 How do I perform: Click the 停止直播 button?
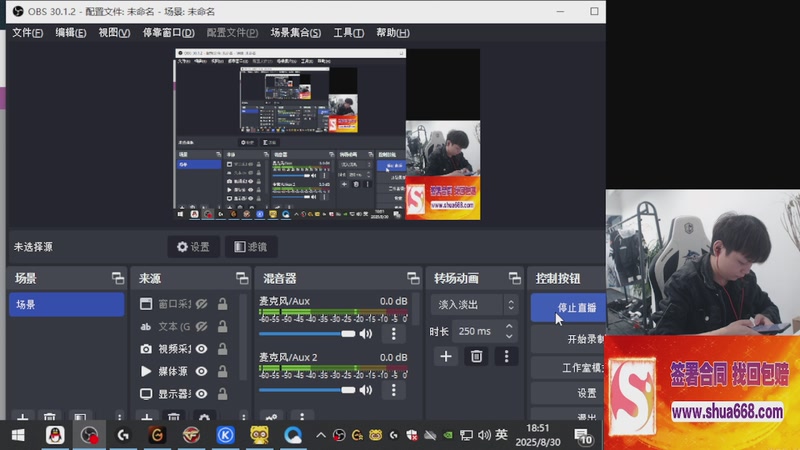pos(568,308)
